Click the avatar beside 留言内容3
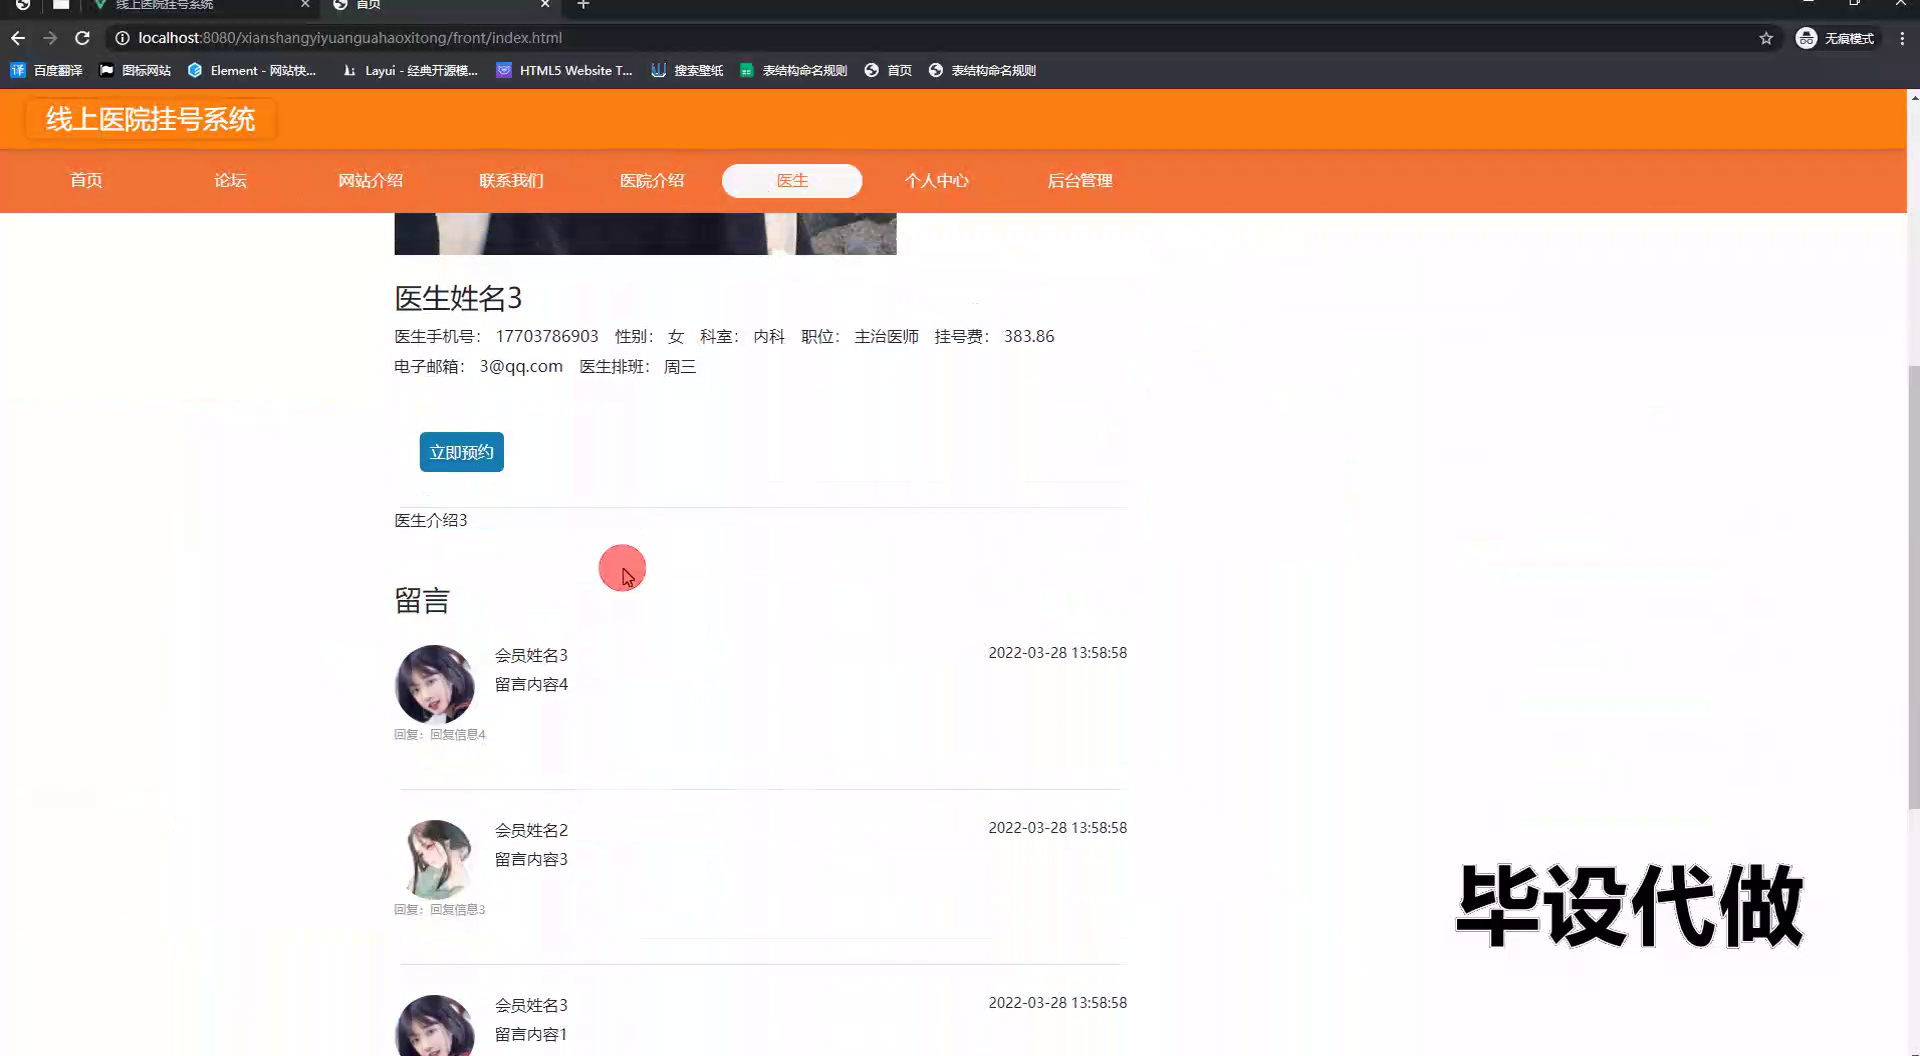 pos(435,859)
